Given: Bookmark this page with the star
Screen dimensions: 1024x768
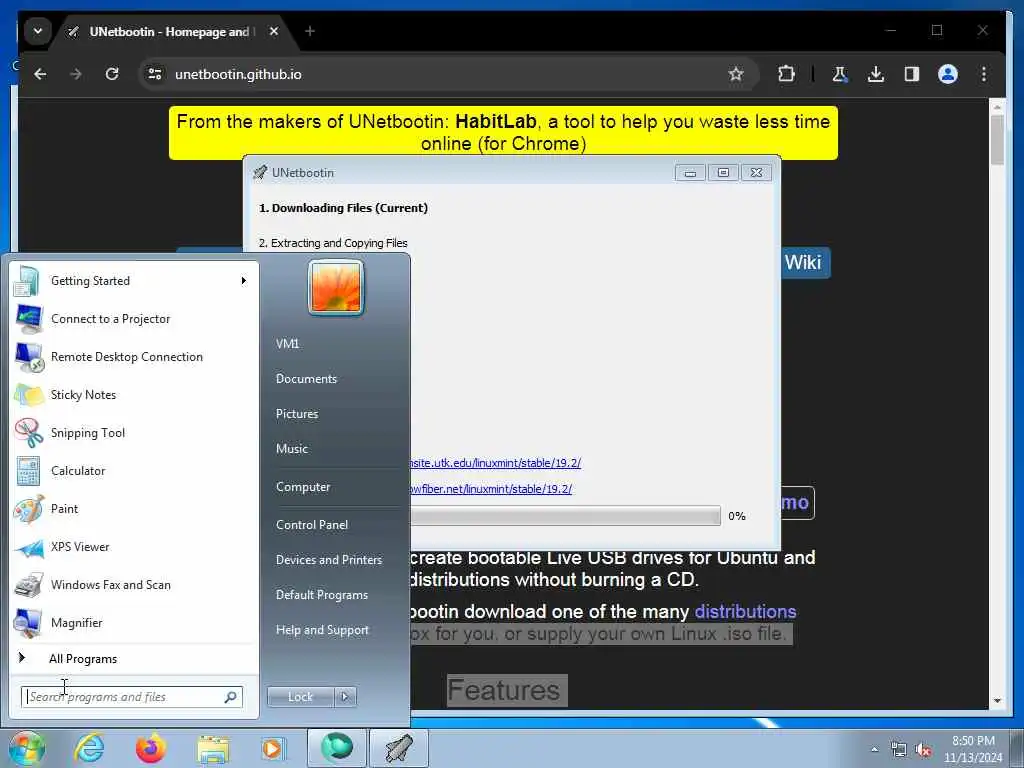Looking at the screenshot, I should pos(736,74).
